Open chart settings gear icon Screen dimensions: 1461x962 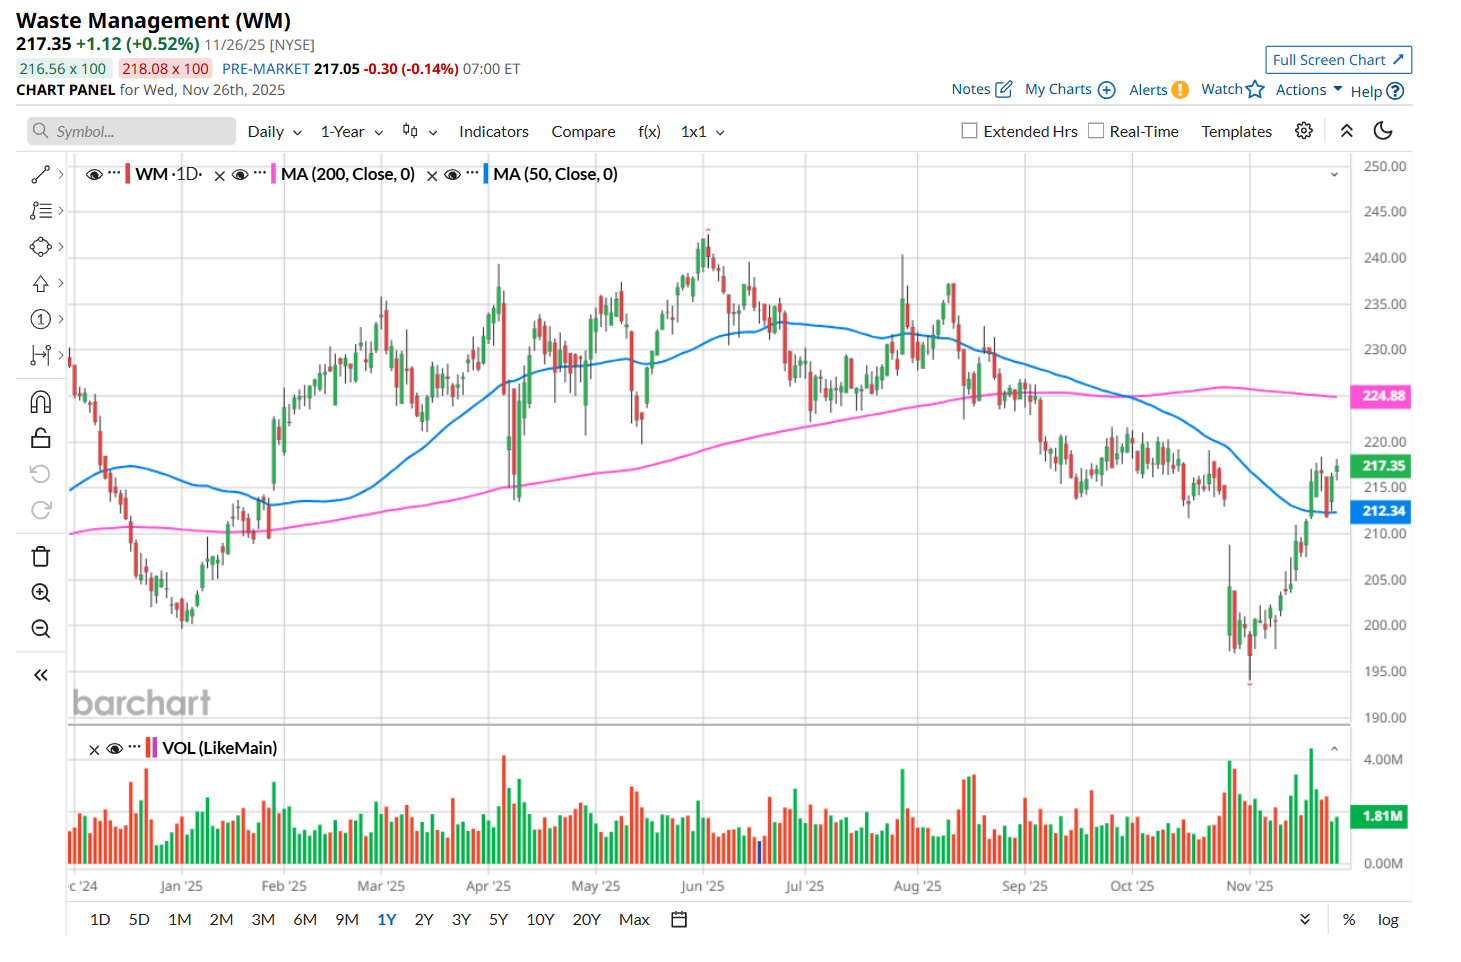click(1304, 131)
